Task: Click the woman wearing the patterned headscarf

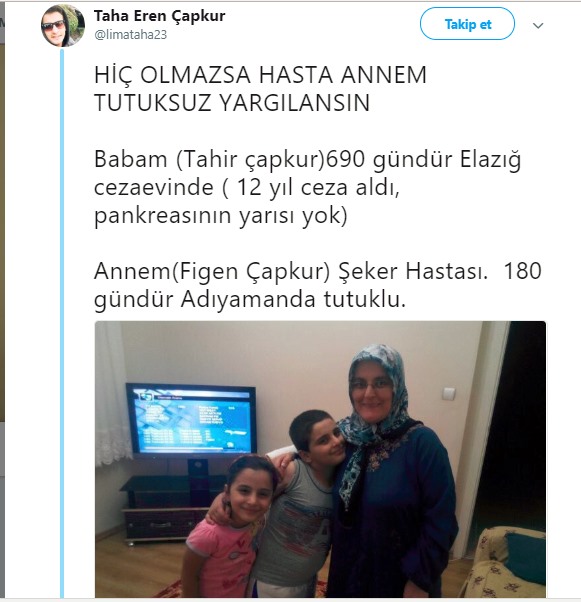Action: tap(392, 472)
